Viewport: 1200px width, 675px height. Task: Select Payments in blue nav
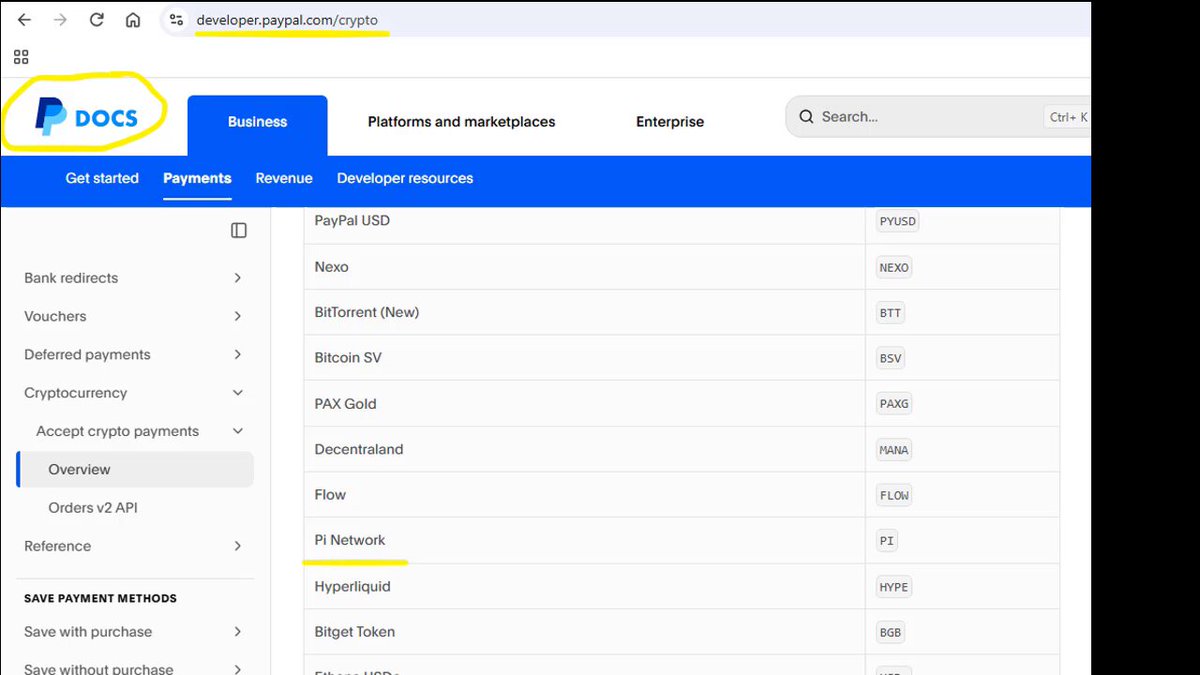point(197,178)
